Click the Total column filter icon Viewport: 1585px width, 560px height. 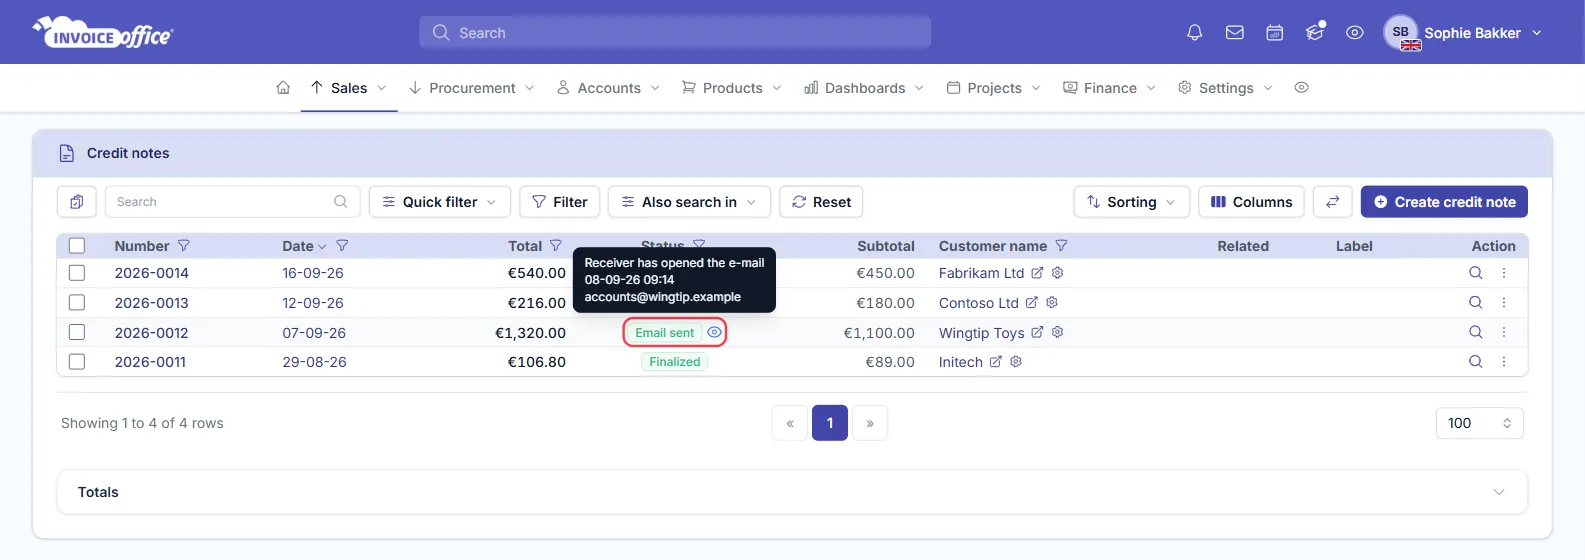[556, 246]
